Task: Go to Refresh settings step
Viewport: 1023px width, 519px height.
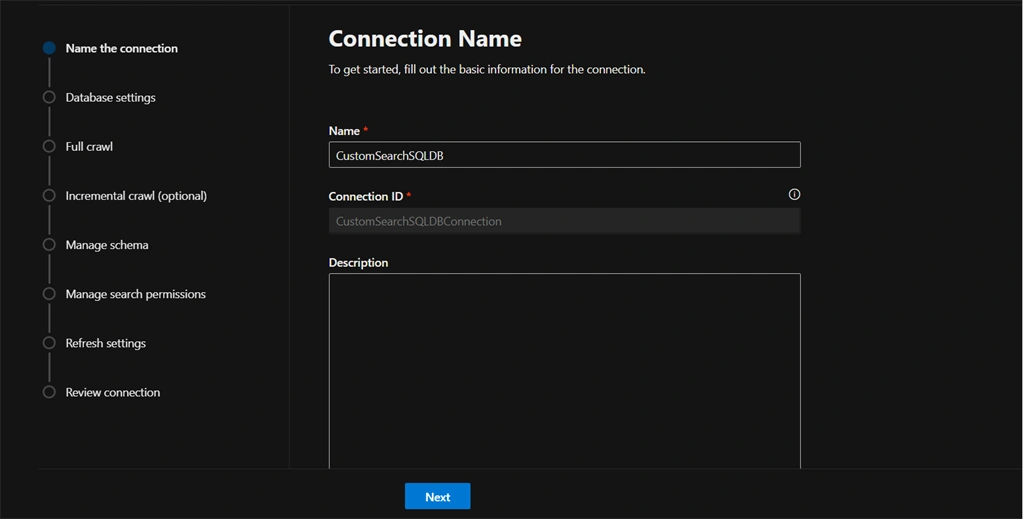Action: (105, 343)
